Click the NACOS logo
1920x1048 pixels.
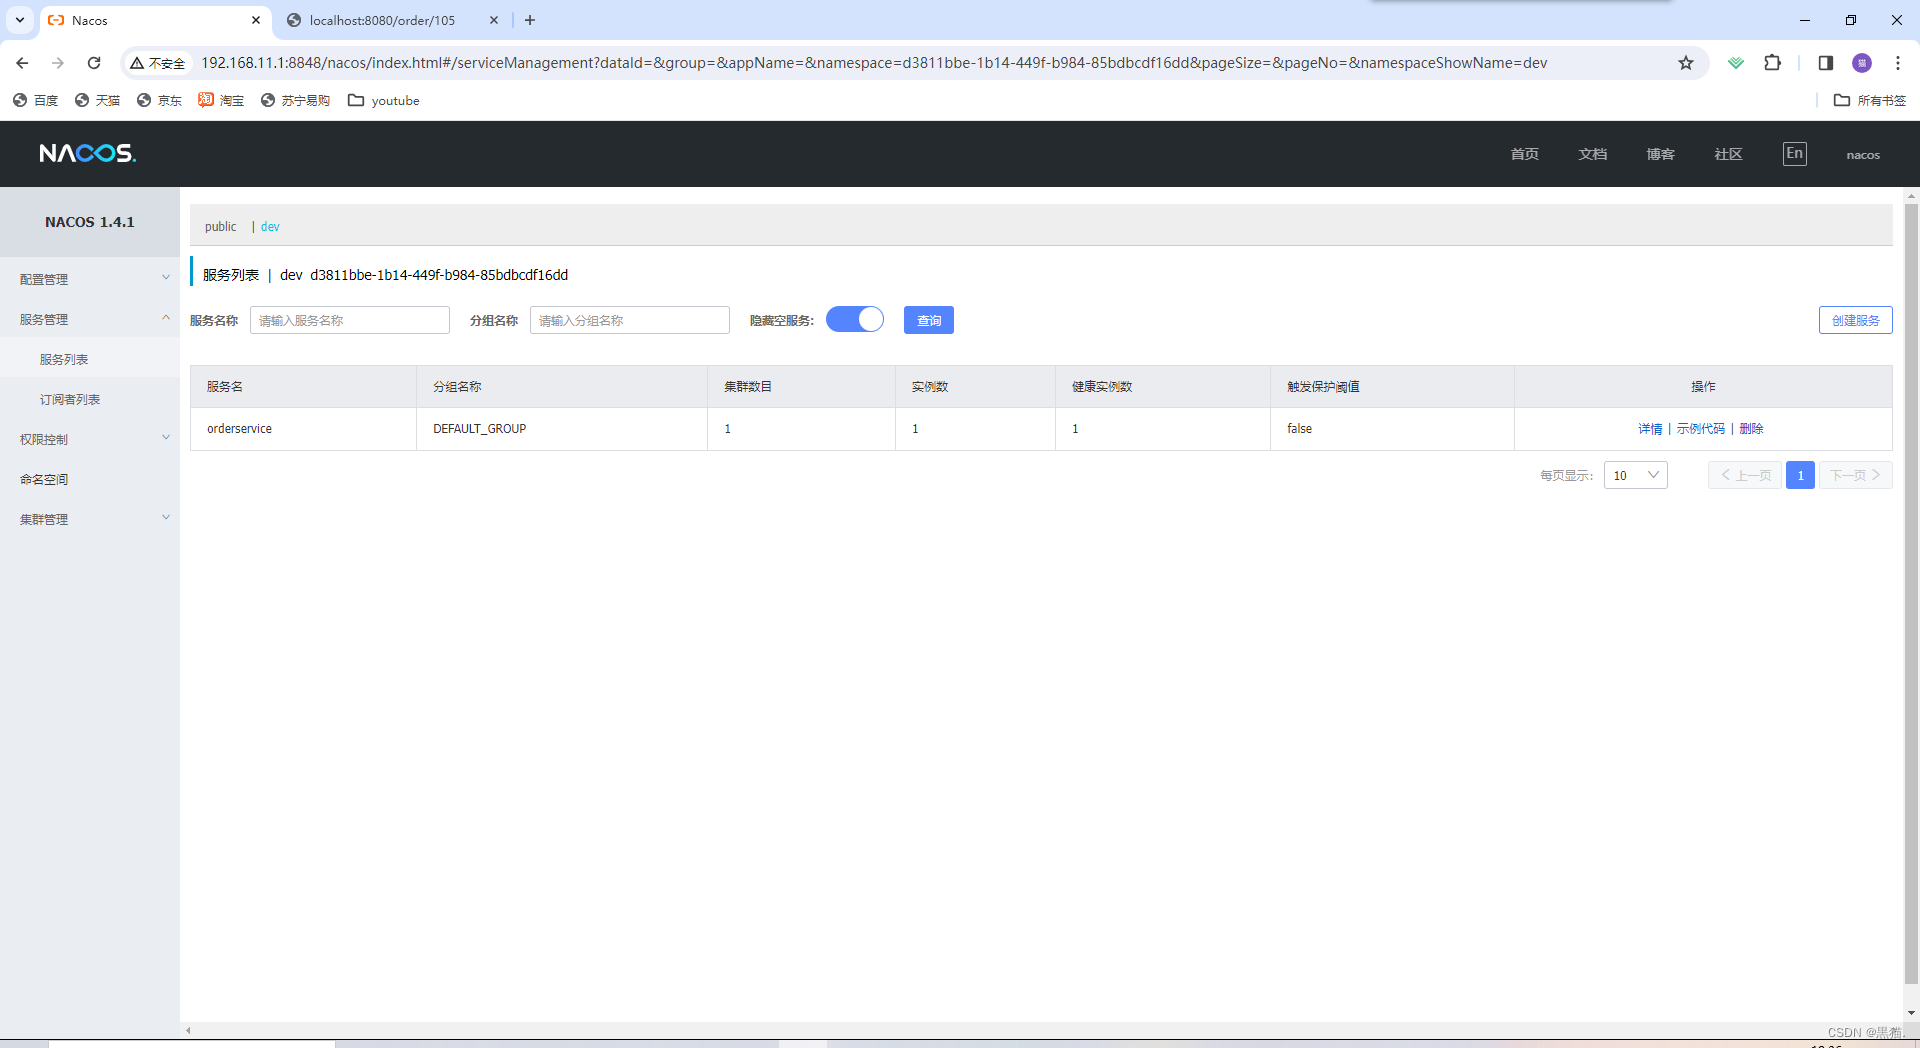pos(87,153)
